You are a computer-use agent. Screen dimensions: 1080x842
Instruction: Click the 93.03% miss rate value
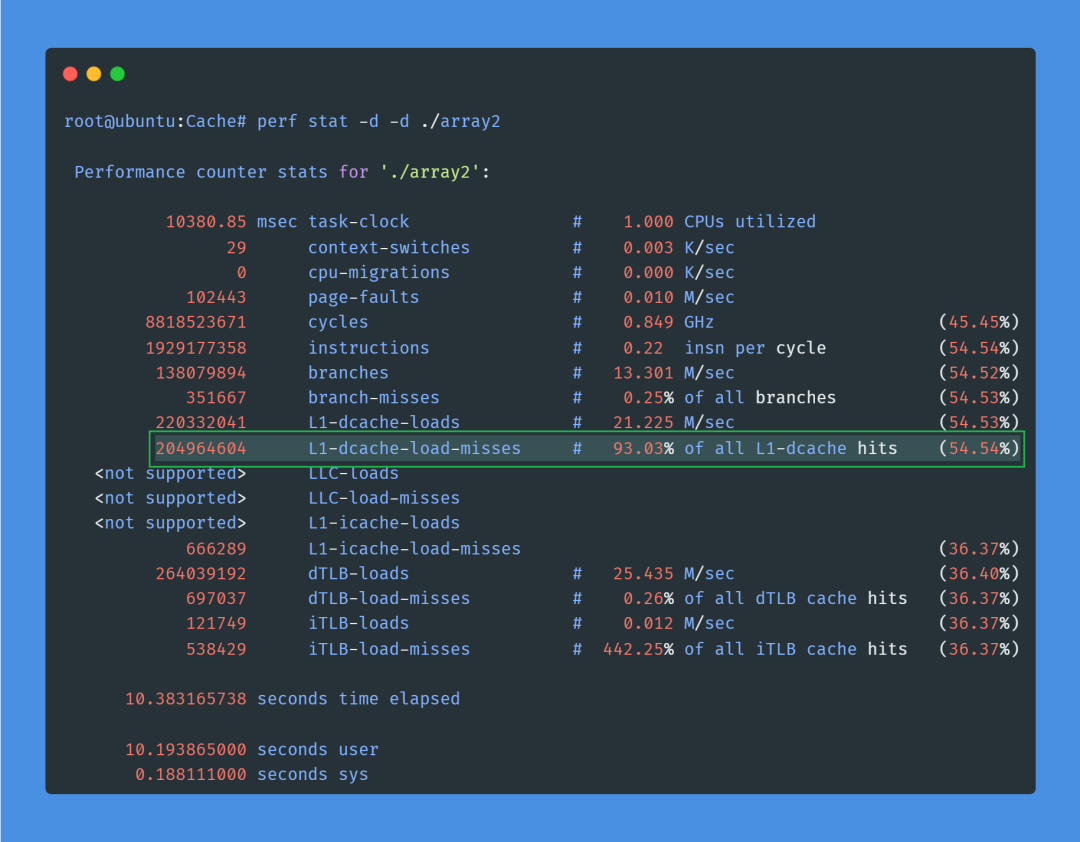638,448
